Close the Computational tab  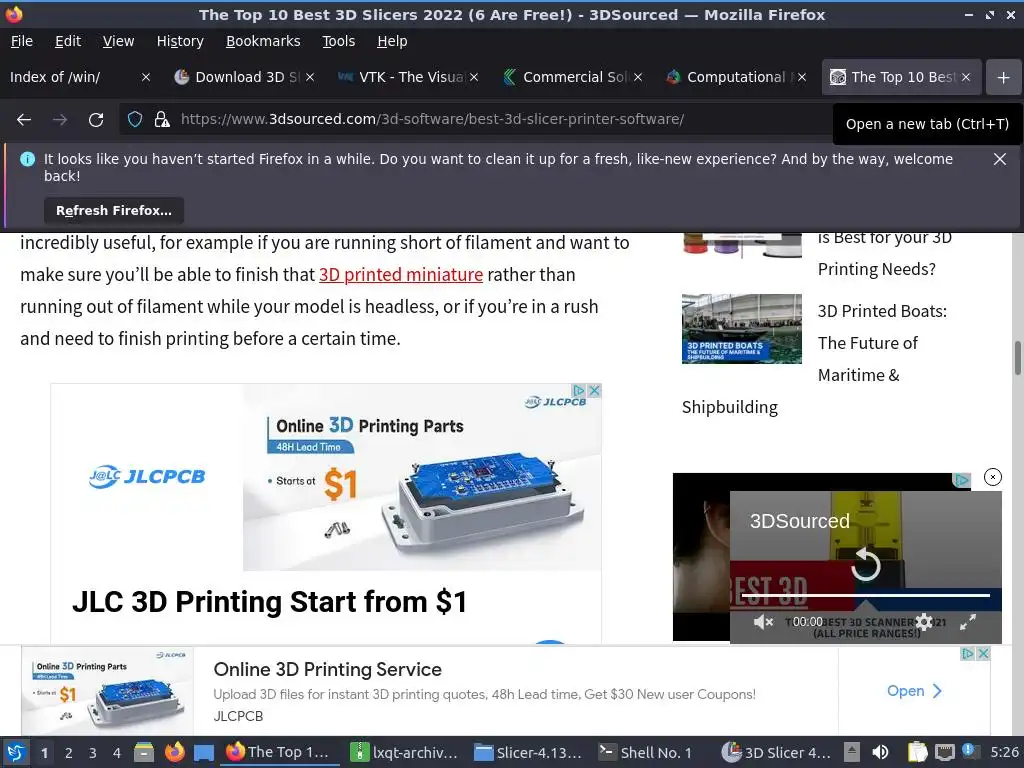[802, 78]
